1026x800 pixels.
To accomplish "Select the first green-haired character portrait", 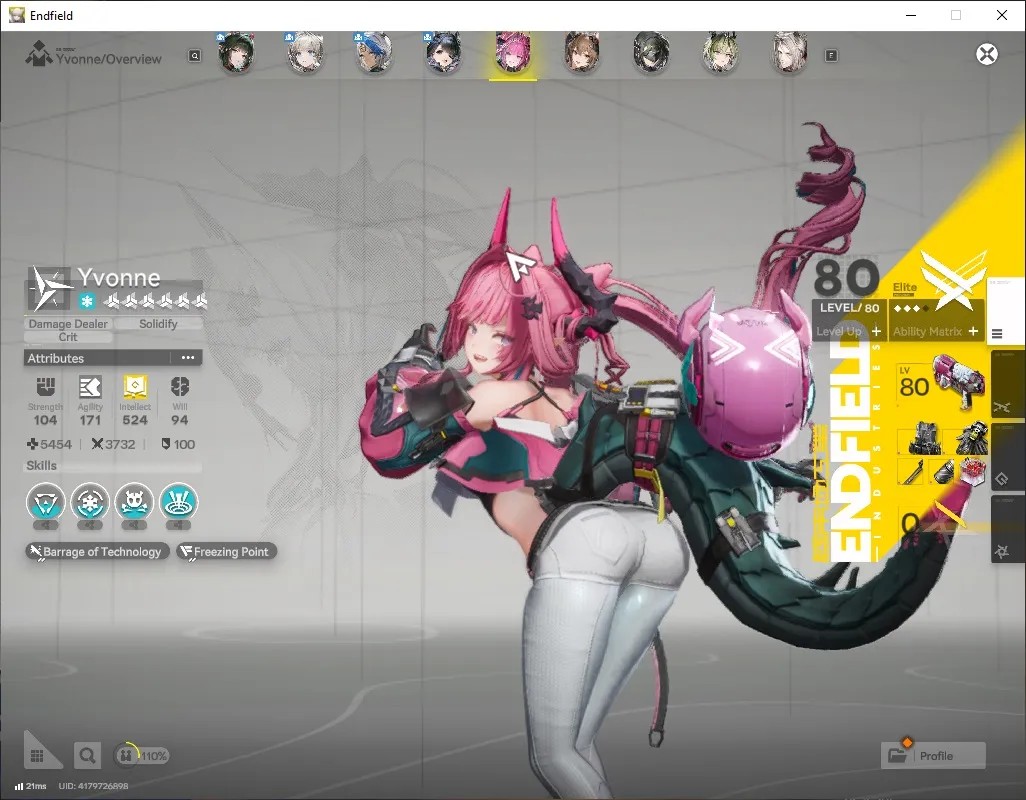I will coord(236,54).
